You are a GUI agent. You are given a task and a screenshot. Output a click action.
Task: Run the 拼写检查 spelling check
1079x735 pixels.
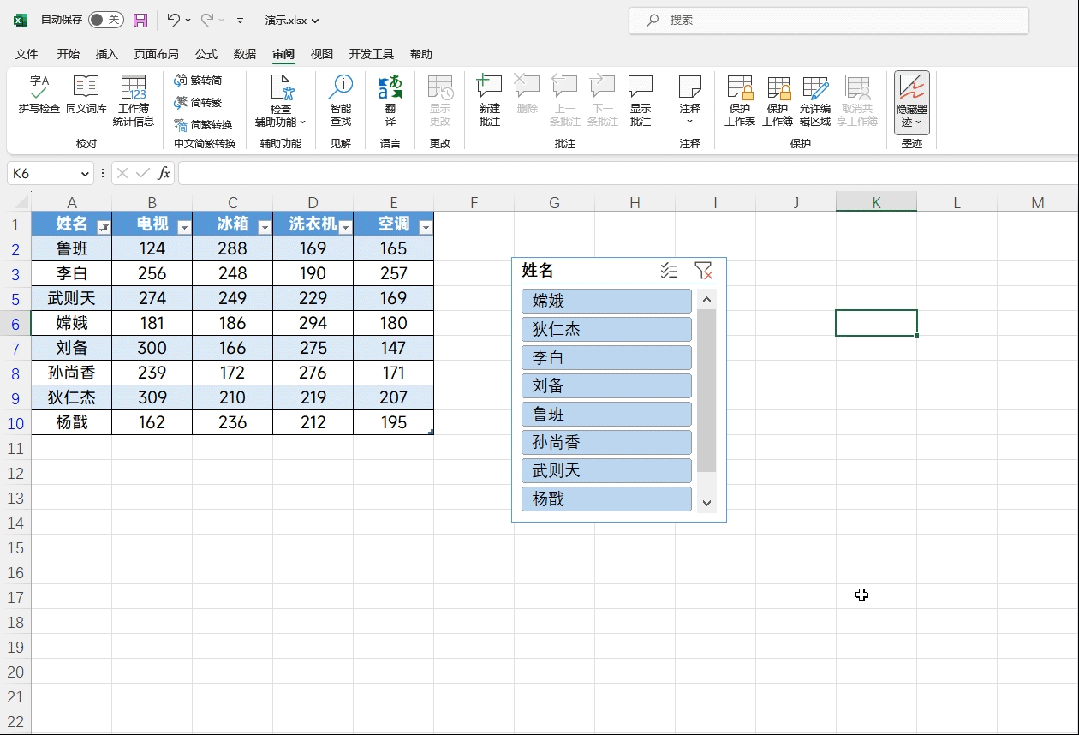[39, 94]
